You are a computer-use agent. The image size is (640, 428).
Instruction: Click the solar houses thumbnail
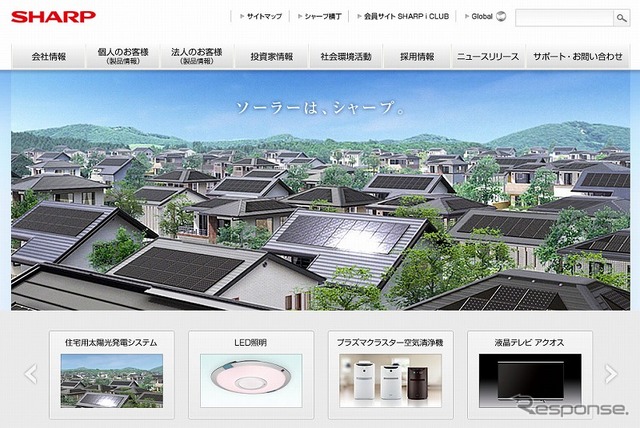click(112, 381)
